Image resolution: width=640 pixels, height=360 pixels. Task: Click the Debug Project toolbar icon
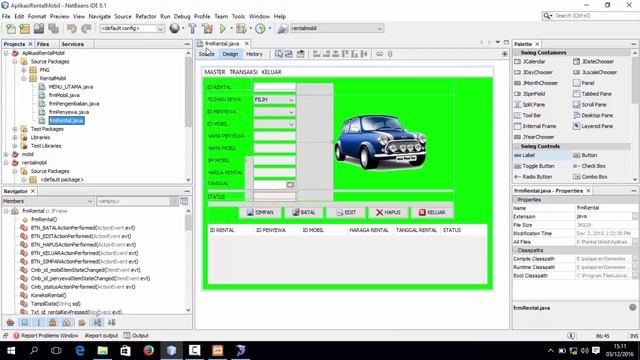tap(241, 29)
